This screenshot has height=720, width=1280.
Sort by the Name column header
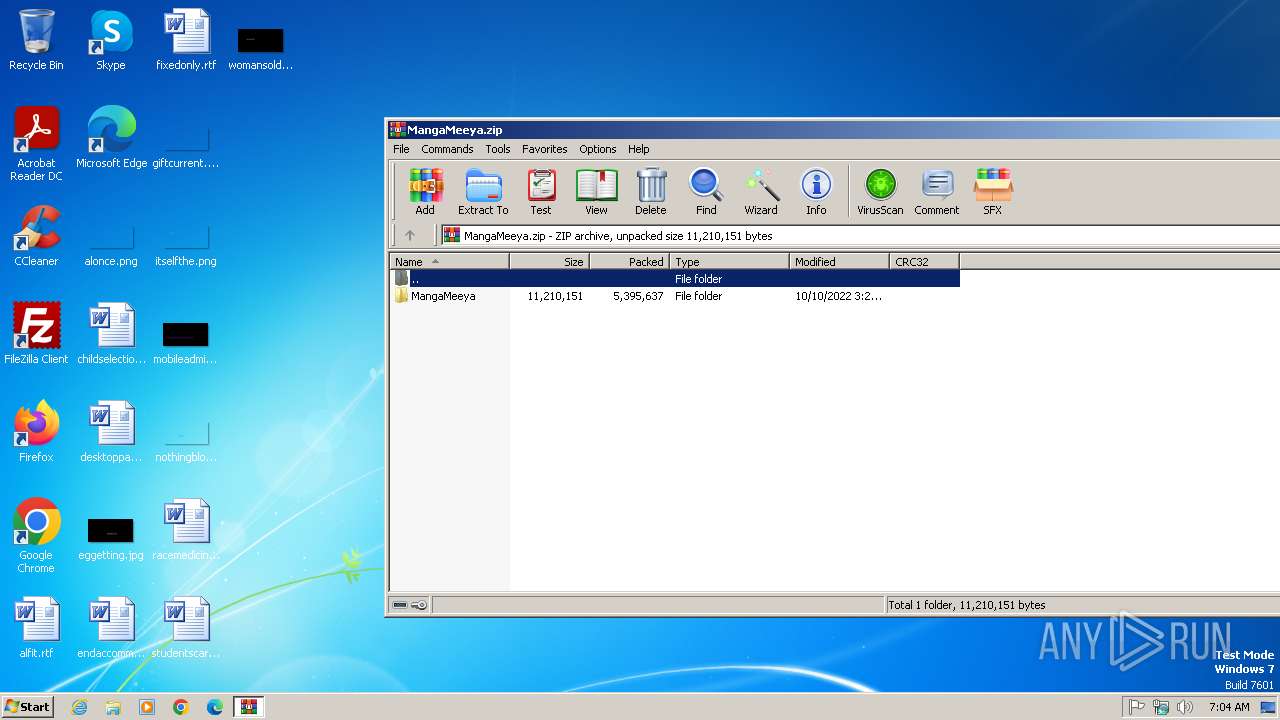(450, 262)
